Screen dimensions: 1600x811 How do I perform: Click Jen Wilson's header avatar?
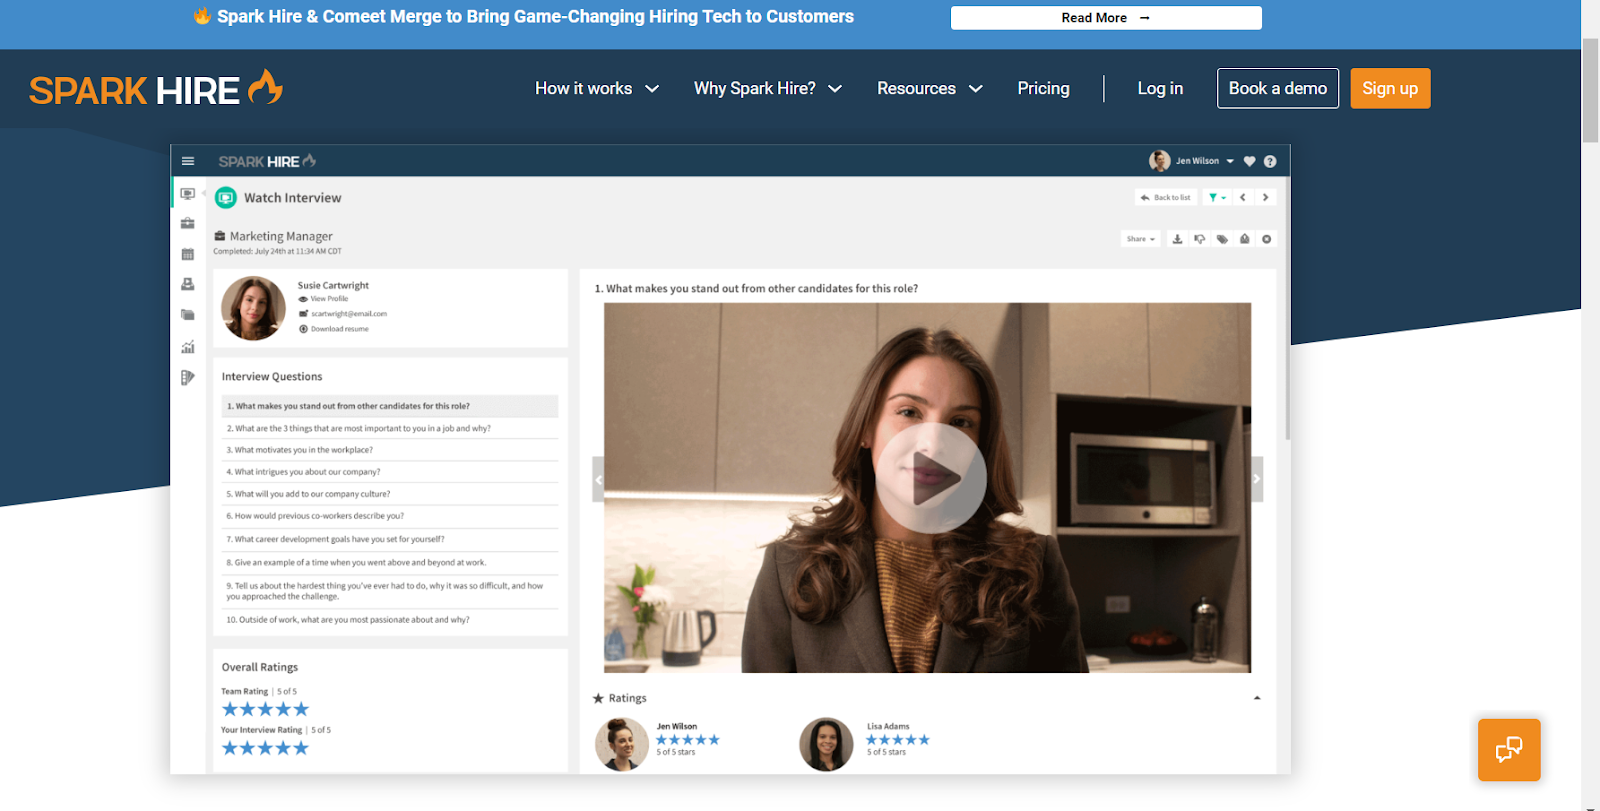pos(1159,161)
